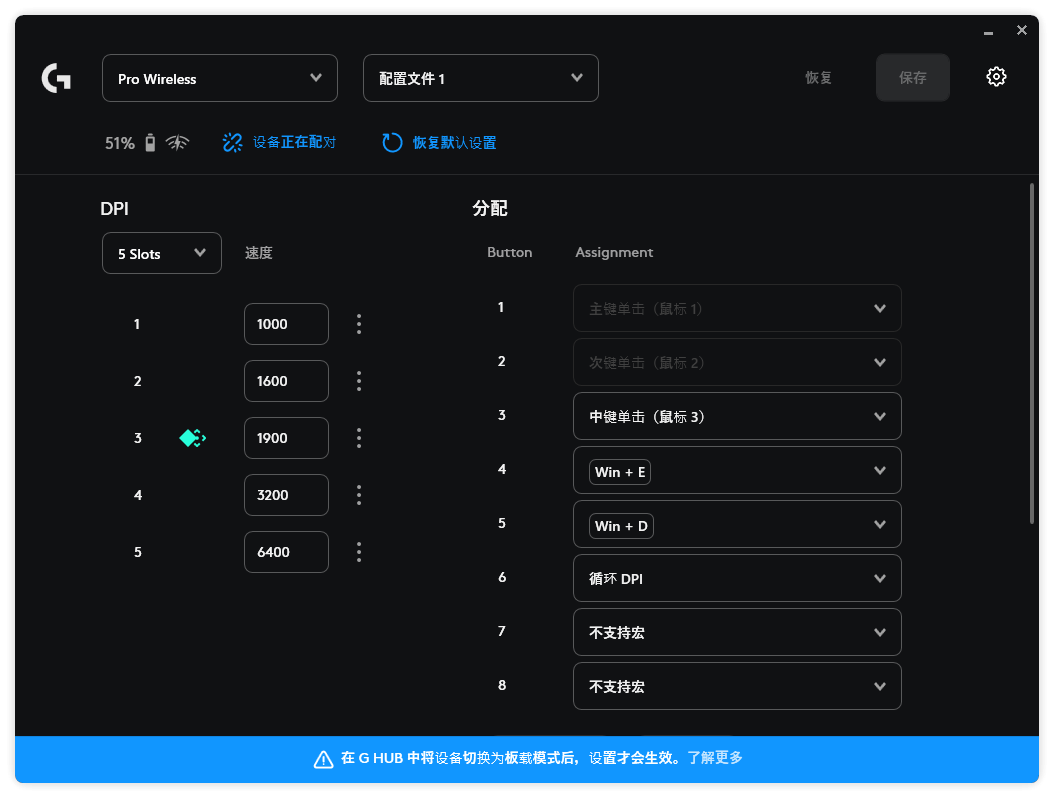
Task: Open options menu for DPI slot 1600
Action: coord(359,381)
